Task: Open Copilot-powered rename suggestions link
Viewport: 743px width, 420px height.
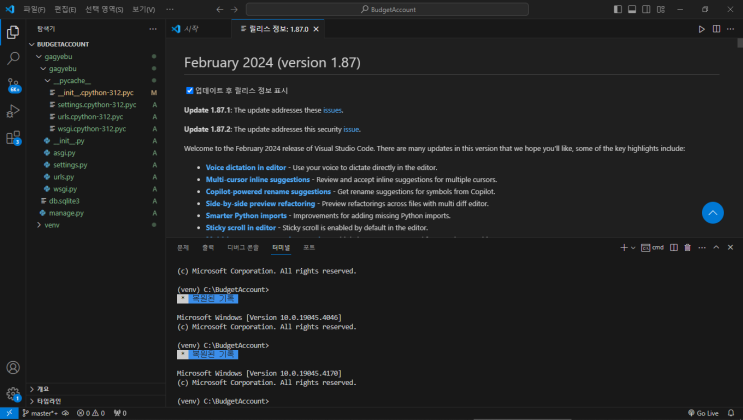Action: [x=268, y=192]
